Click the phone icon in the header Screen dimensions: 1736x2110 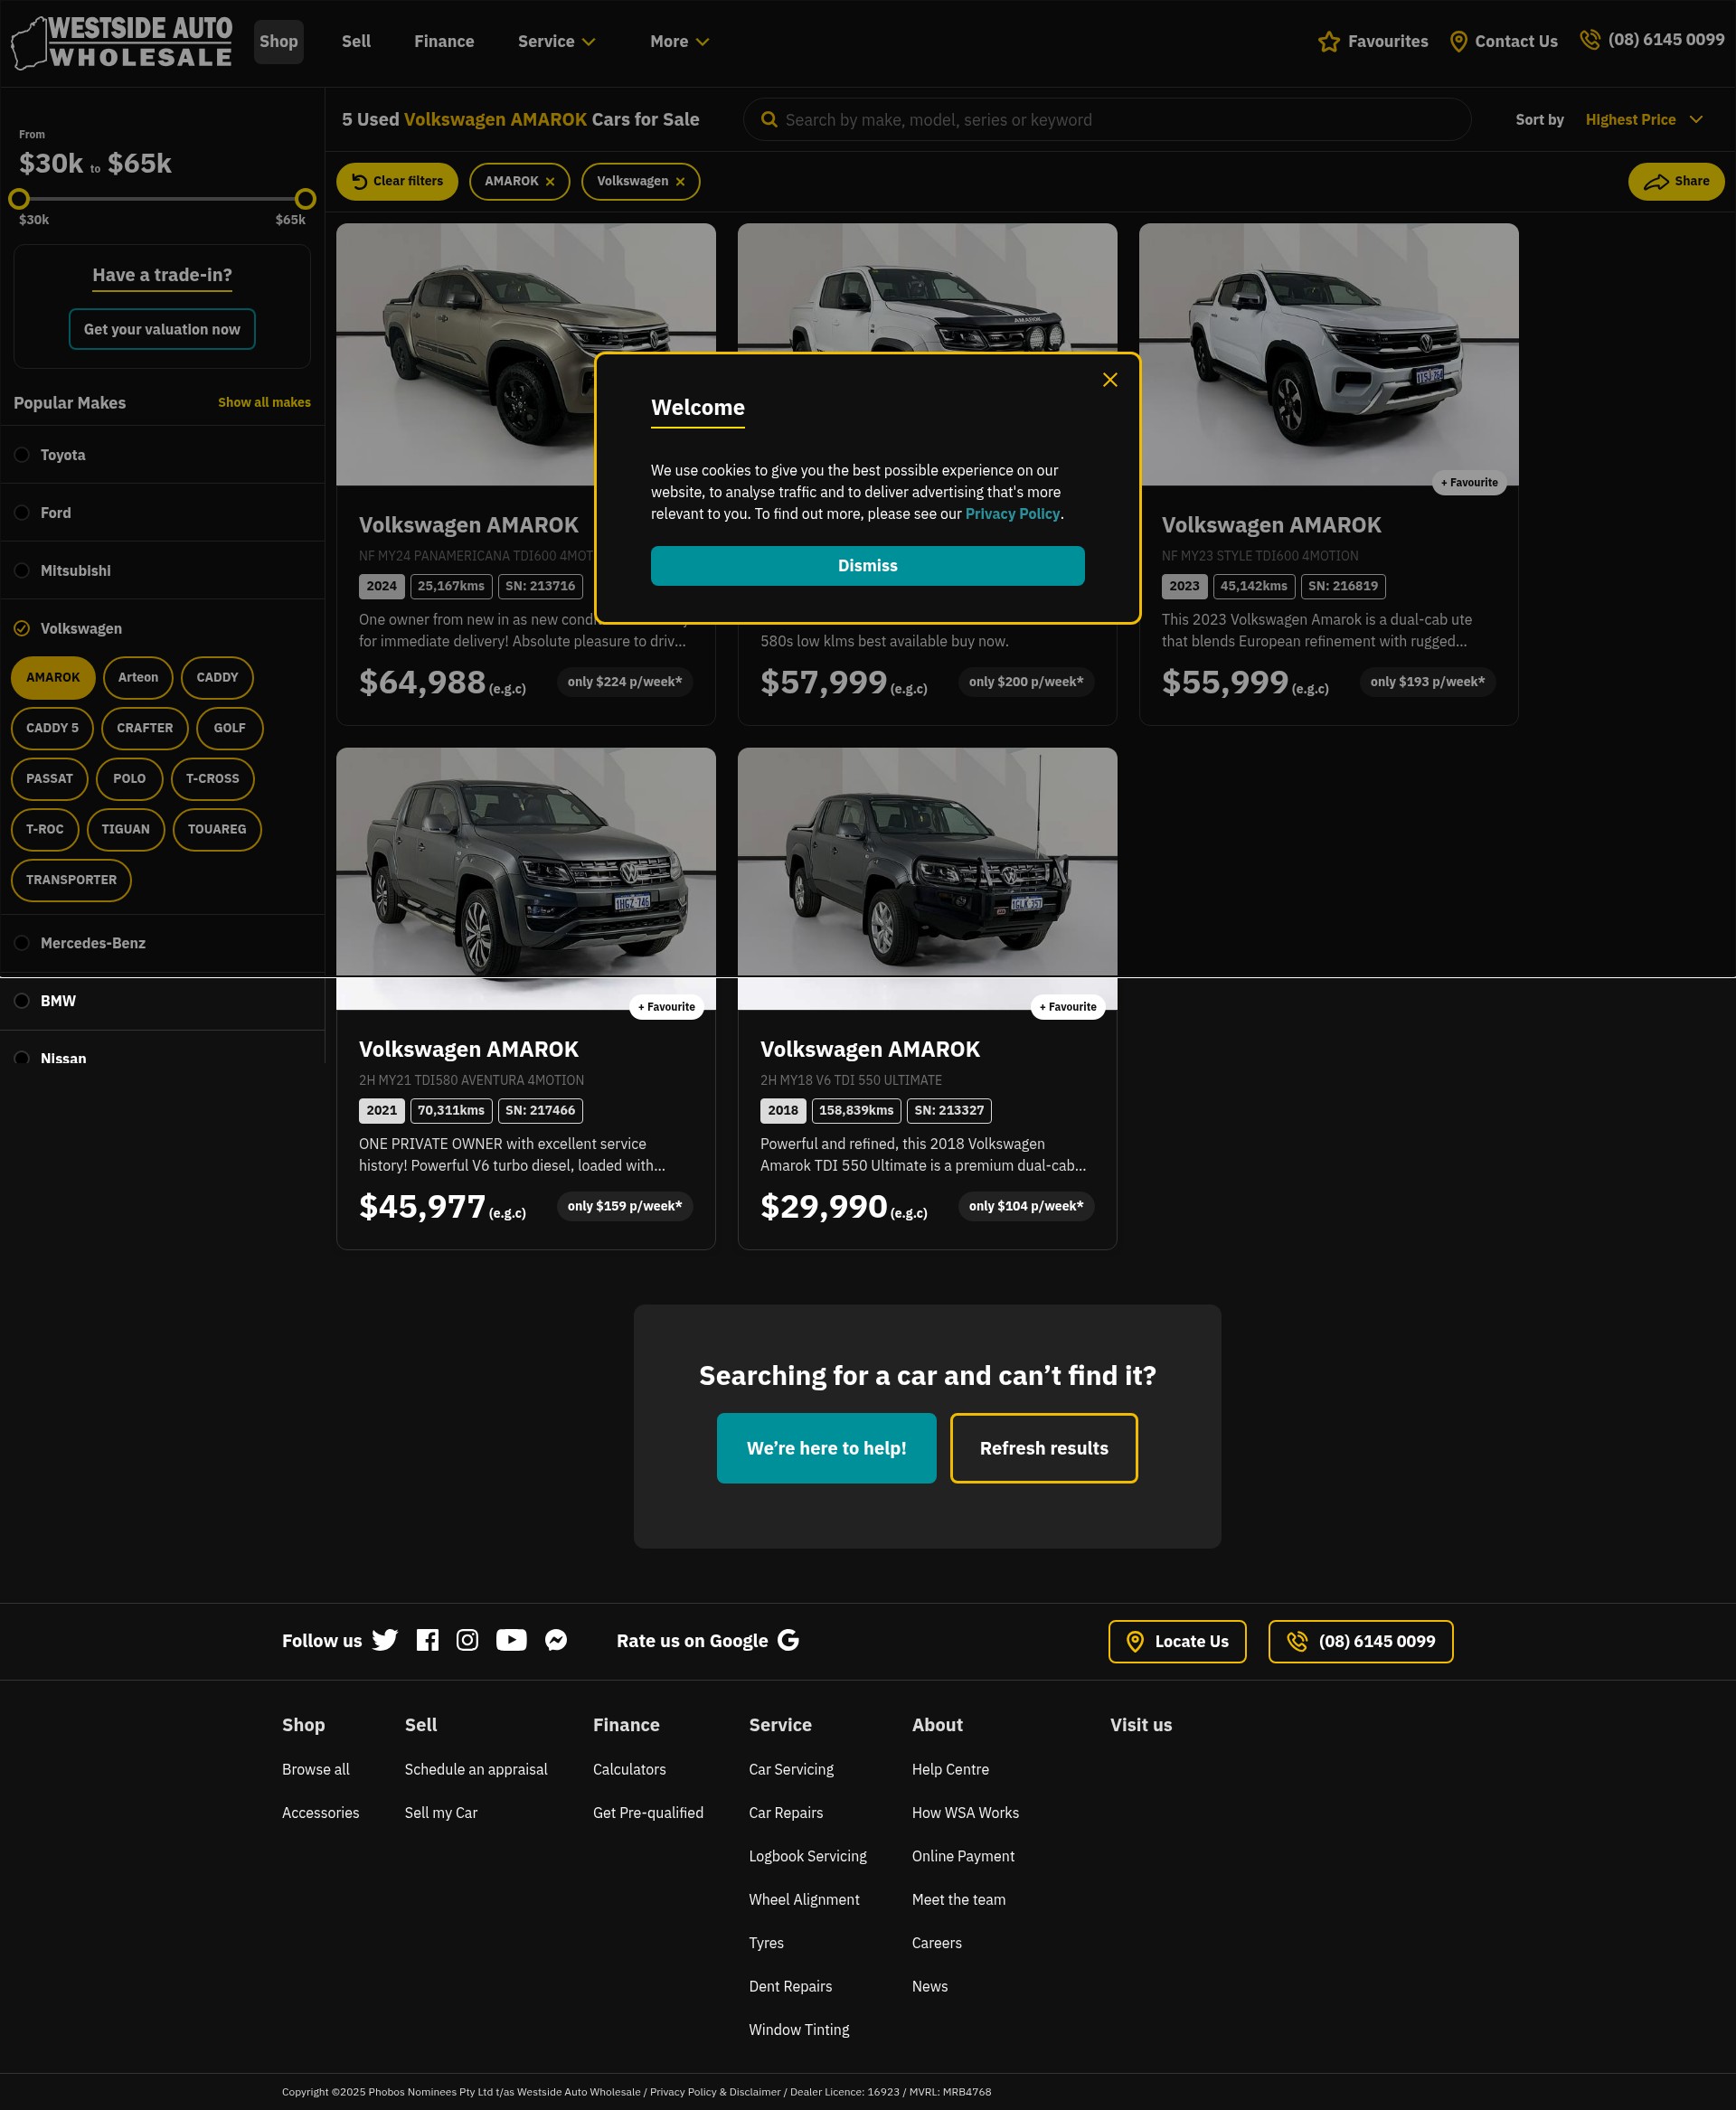[x=1589, y=40]
